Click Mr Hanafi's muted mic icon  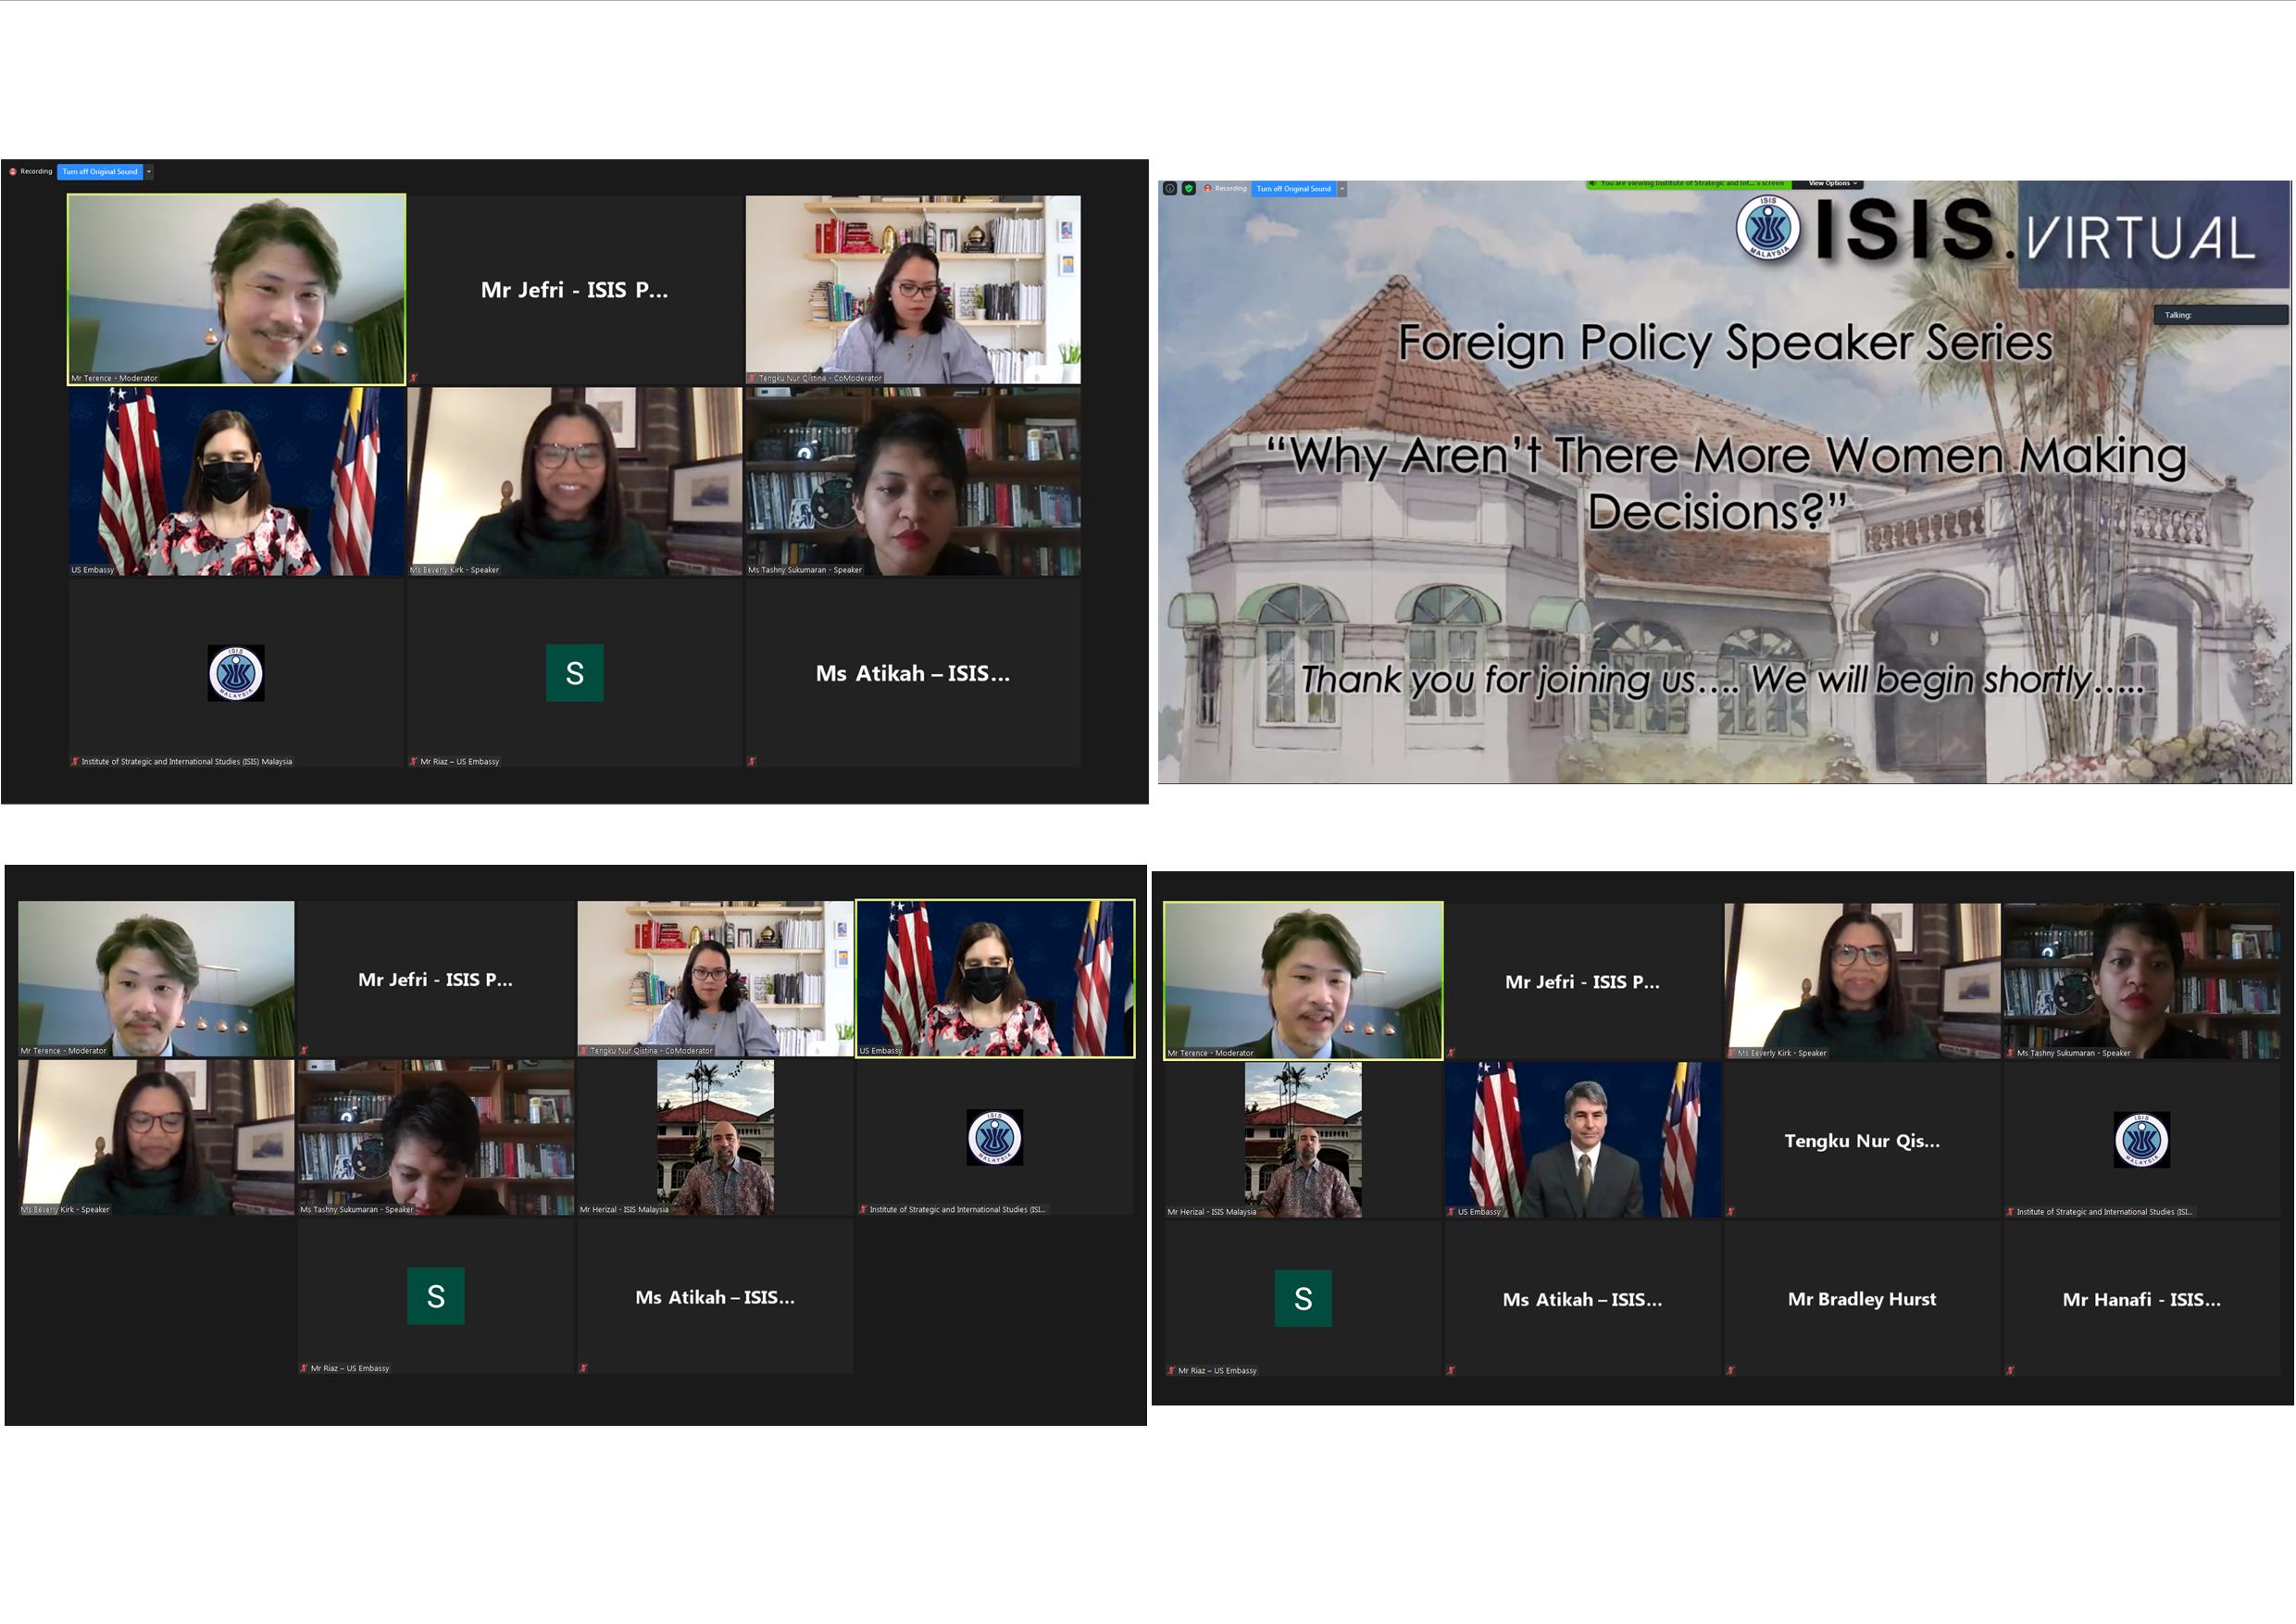pos(2010,1371)
